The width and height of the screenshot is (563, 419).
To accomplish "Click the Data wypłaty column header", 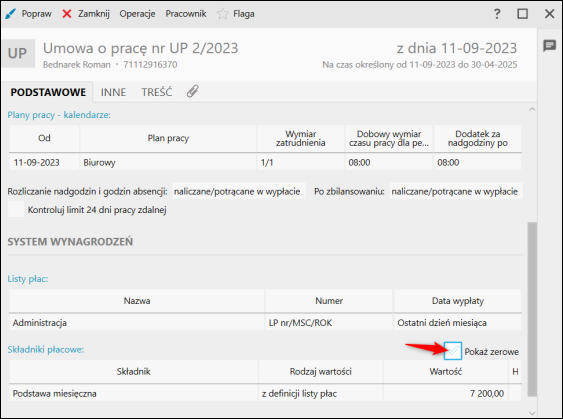I will click(458, 301).
